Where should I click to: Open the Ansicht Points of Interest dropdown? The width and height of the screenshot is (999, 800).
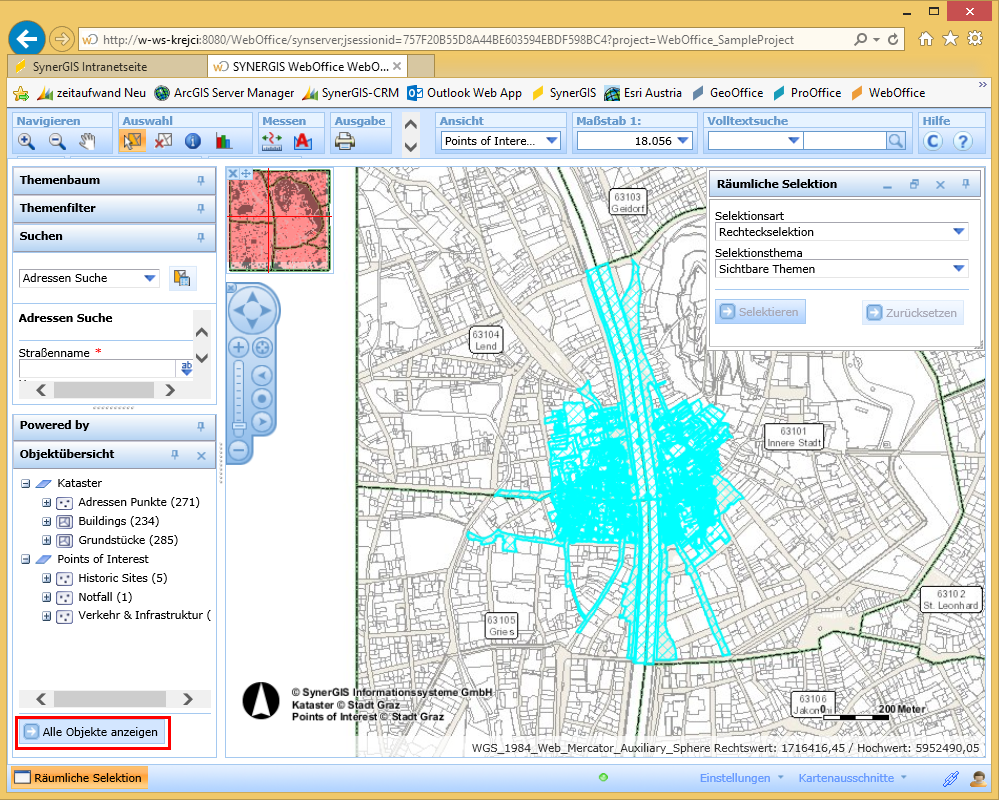click(x=552, y=141)
